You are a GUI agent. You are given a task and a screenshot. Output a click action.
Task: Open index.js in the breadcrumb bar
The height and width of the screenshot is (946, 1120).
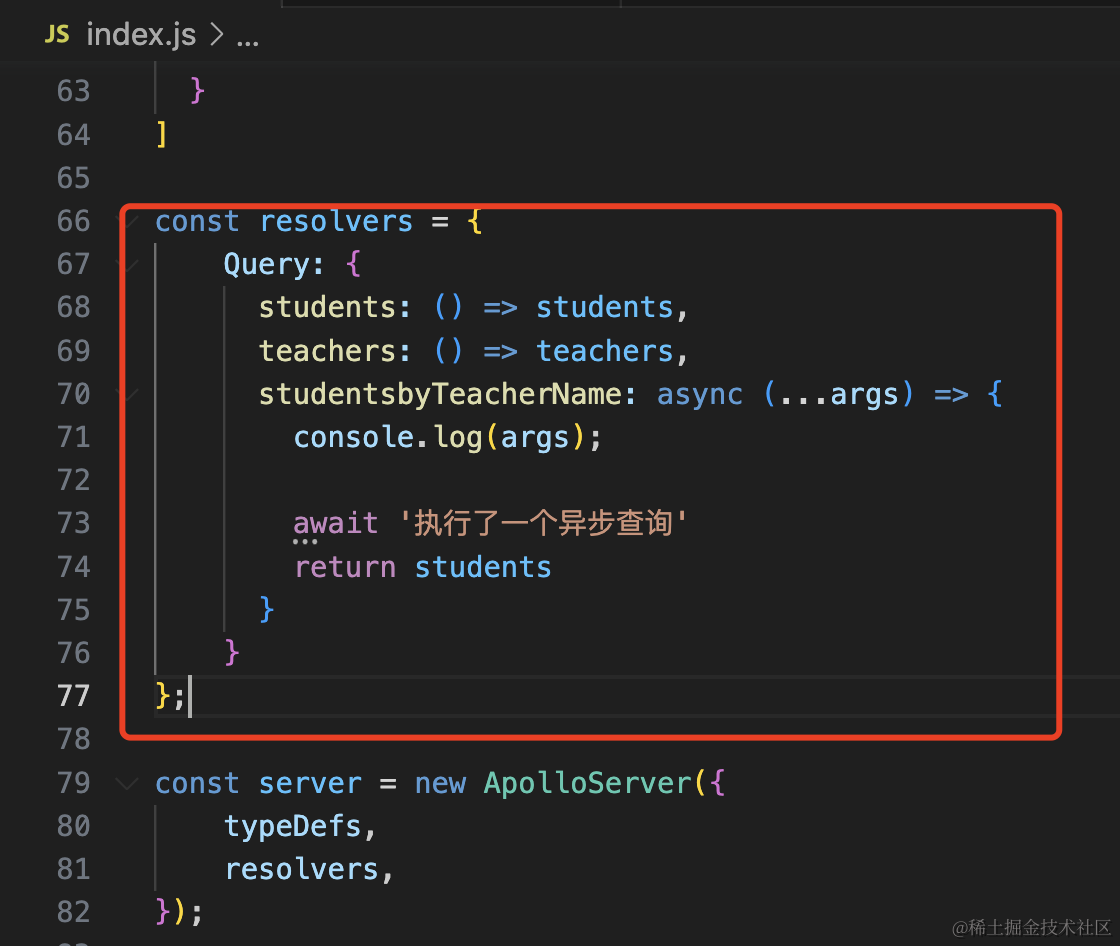point(141,34)
